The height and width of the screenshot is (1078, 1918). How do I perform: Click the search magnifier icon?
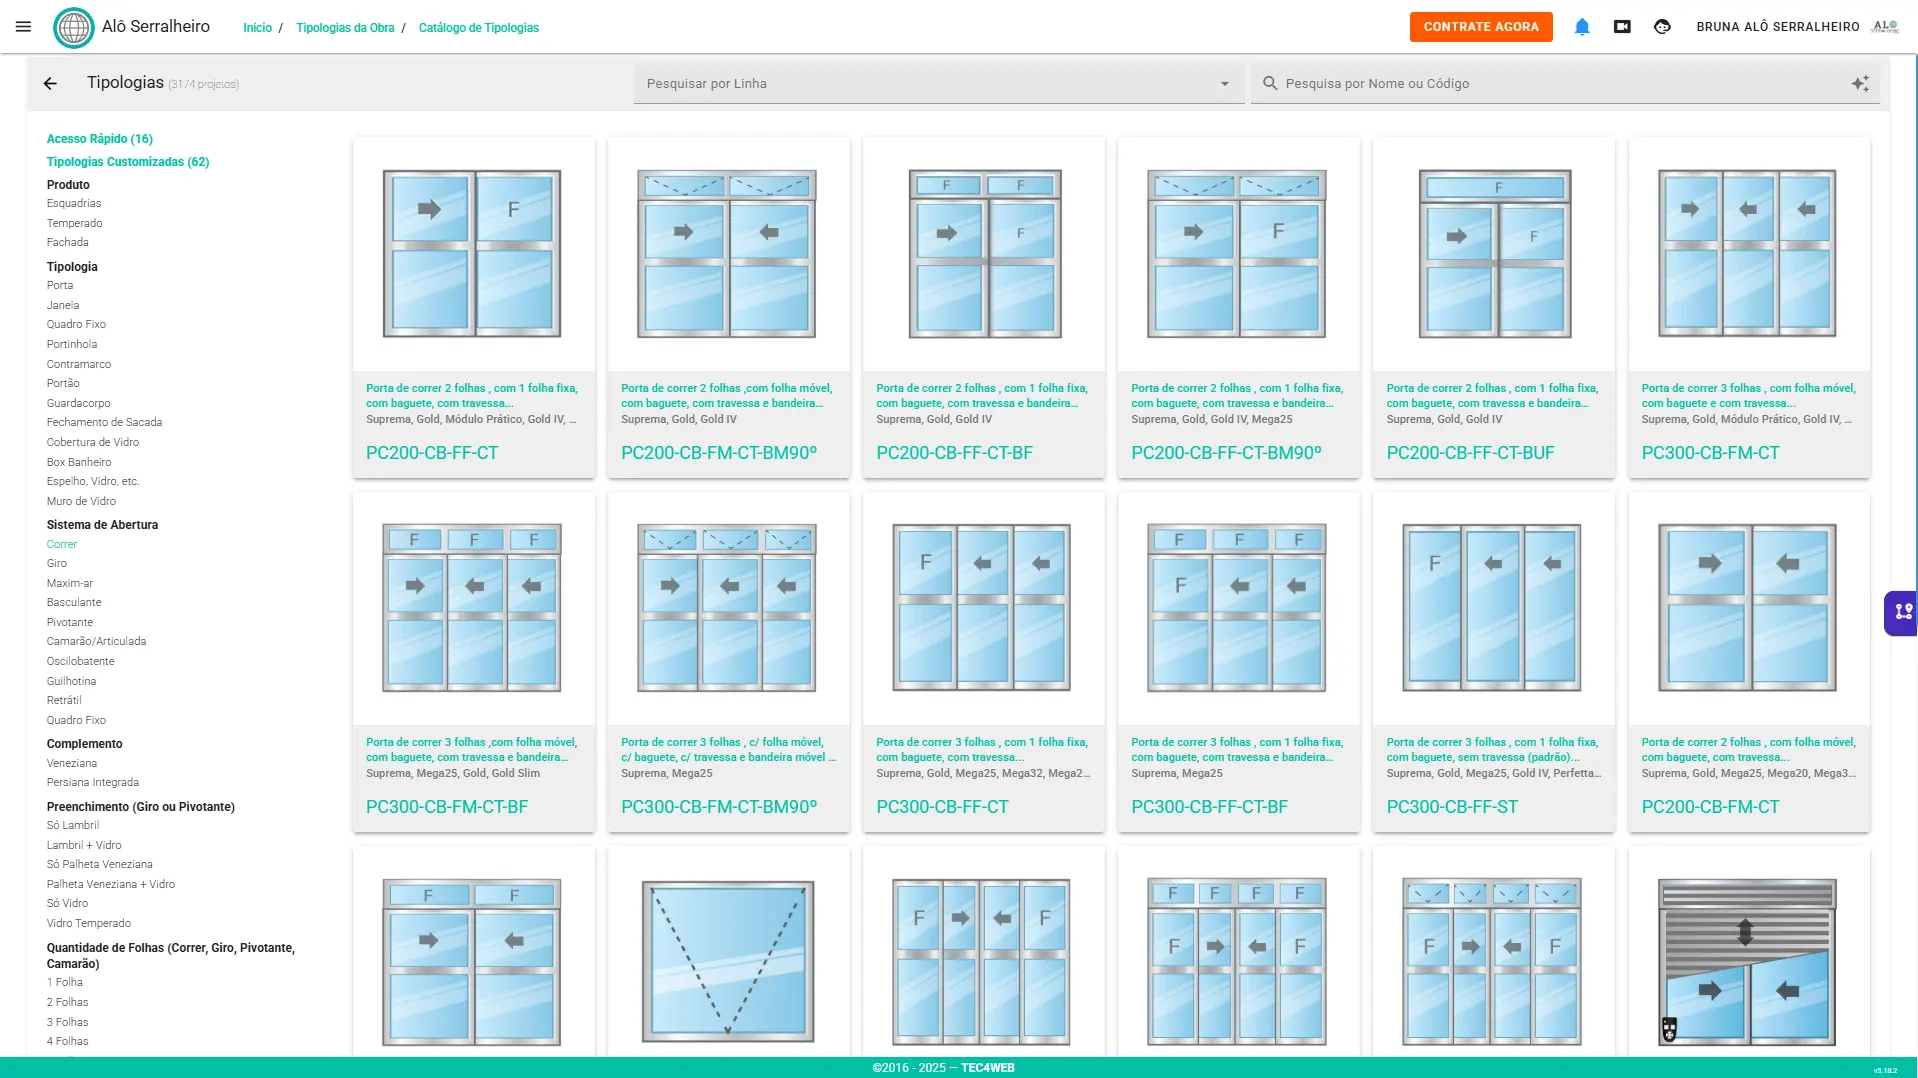[1269, 84]
